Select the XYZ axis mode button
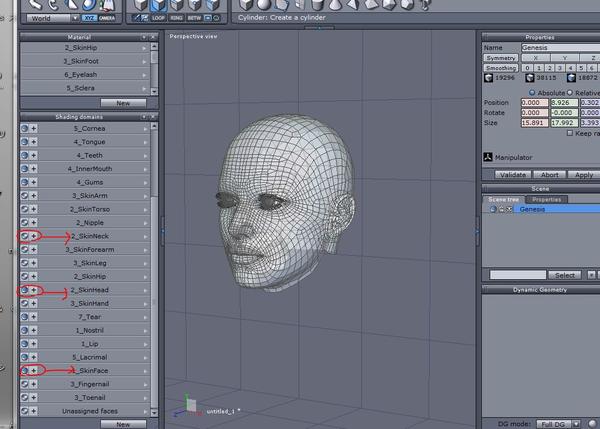 88,17
